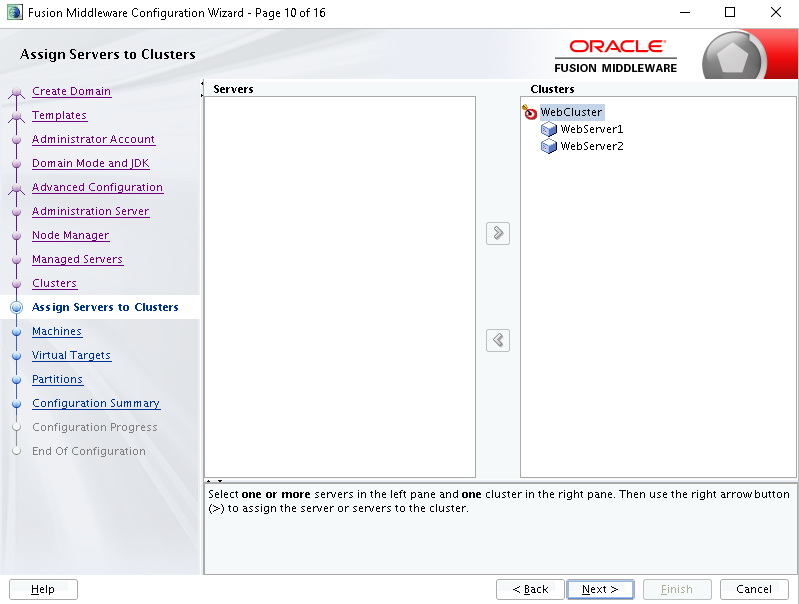799x604 pixels.
Task: Click the Back button
Action: 530,589
